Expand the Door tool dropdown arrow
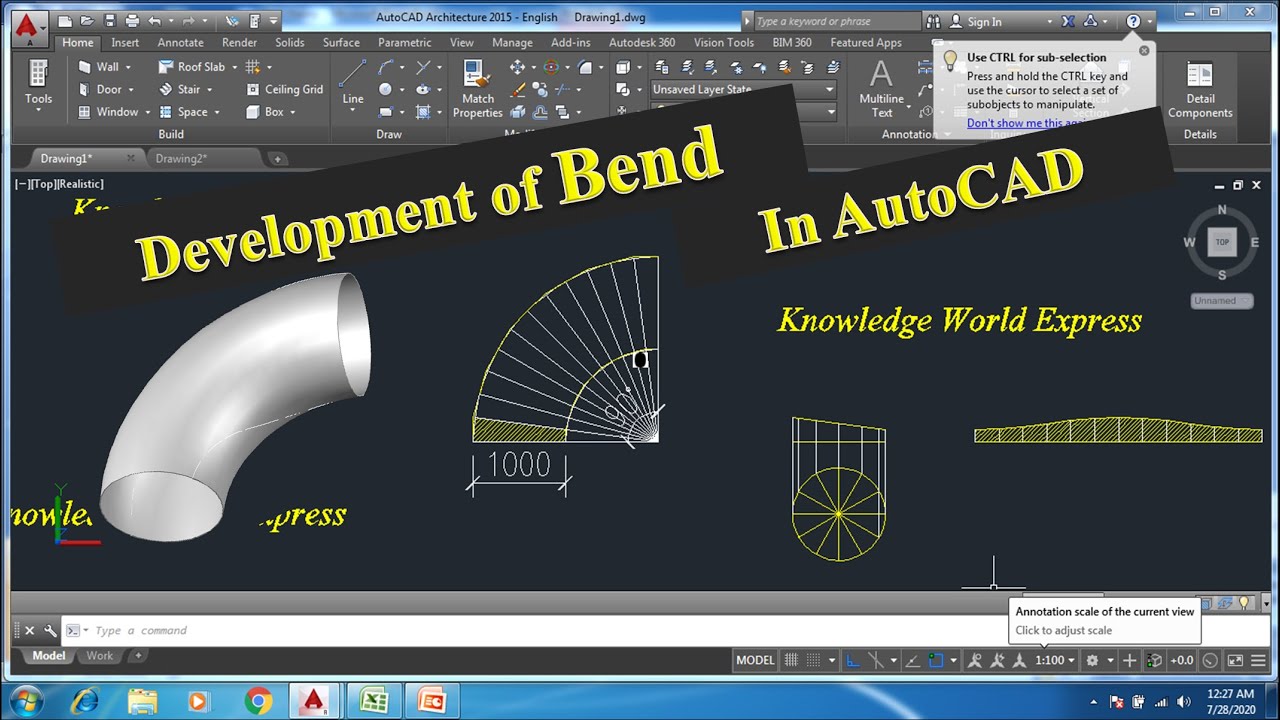1280x720 pixels. coord(133,89)
